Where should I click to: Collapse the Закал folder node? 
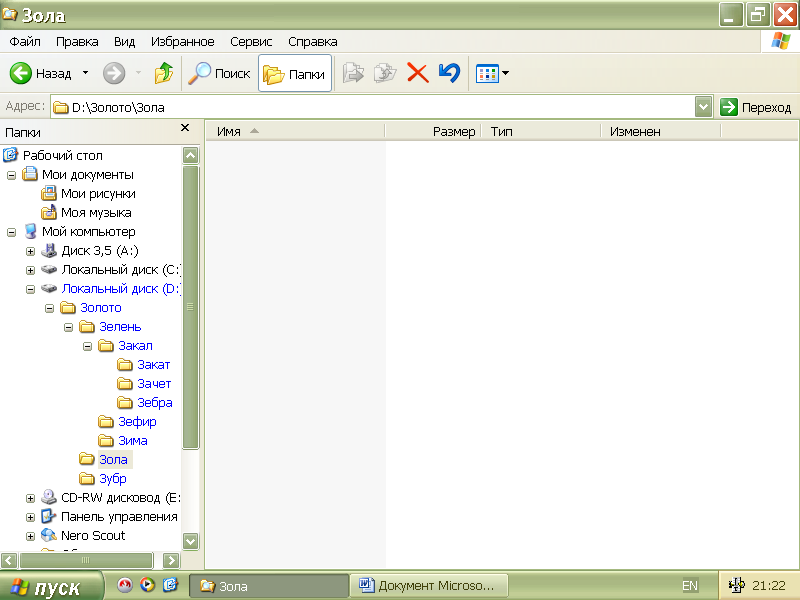tap(87, 346)
